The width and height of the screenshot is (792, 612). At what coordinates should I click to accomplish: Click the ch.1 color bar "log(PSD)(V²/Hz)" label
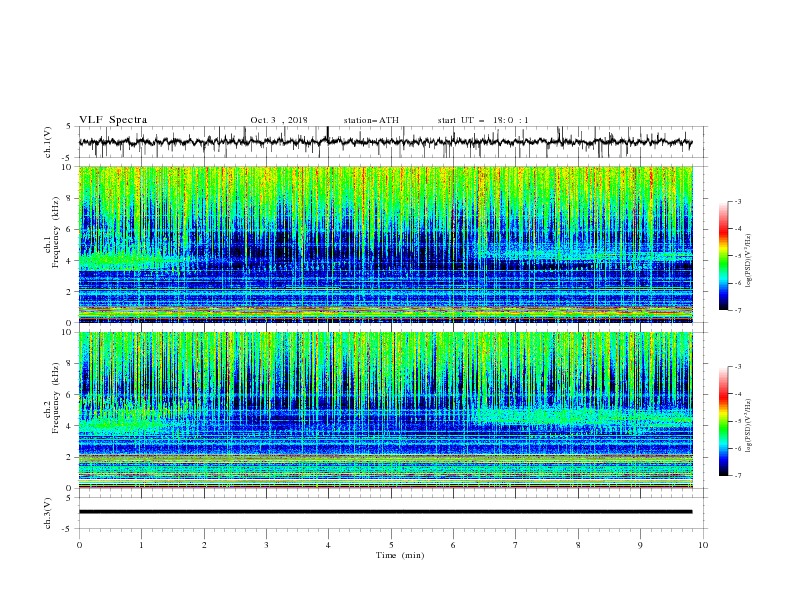point(749,261)
